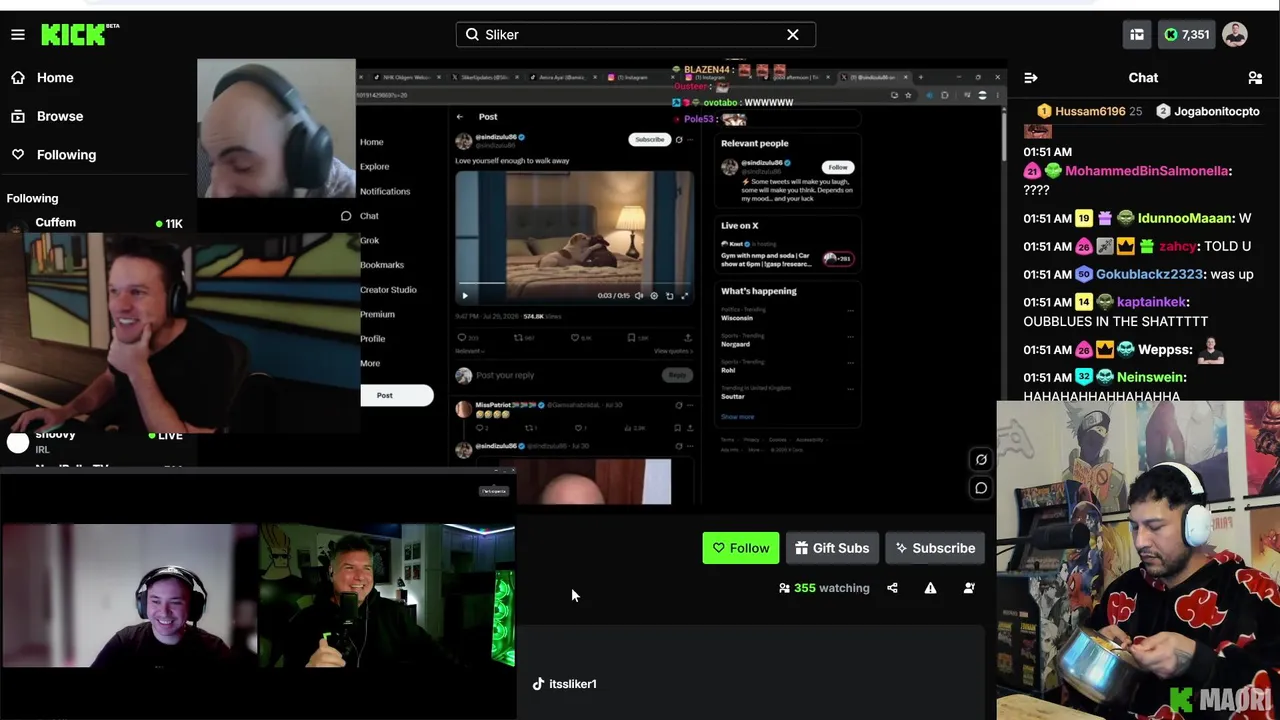
Task: Click the 355 watching viewer count
Action: click(824, 588)
